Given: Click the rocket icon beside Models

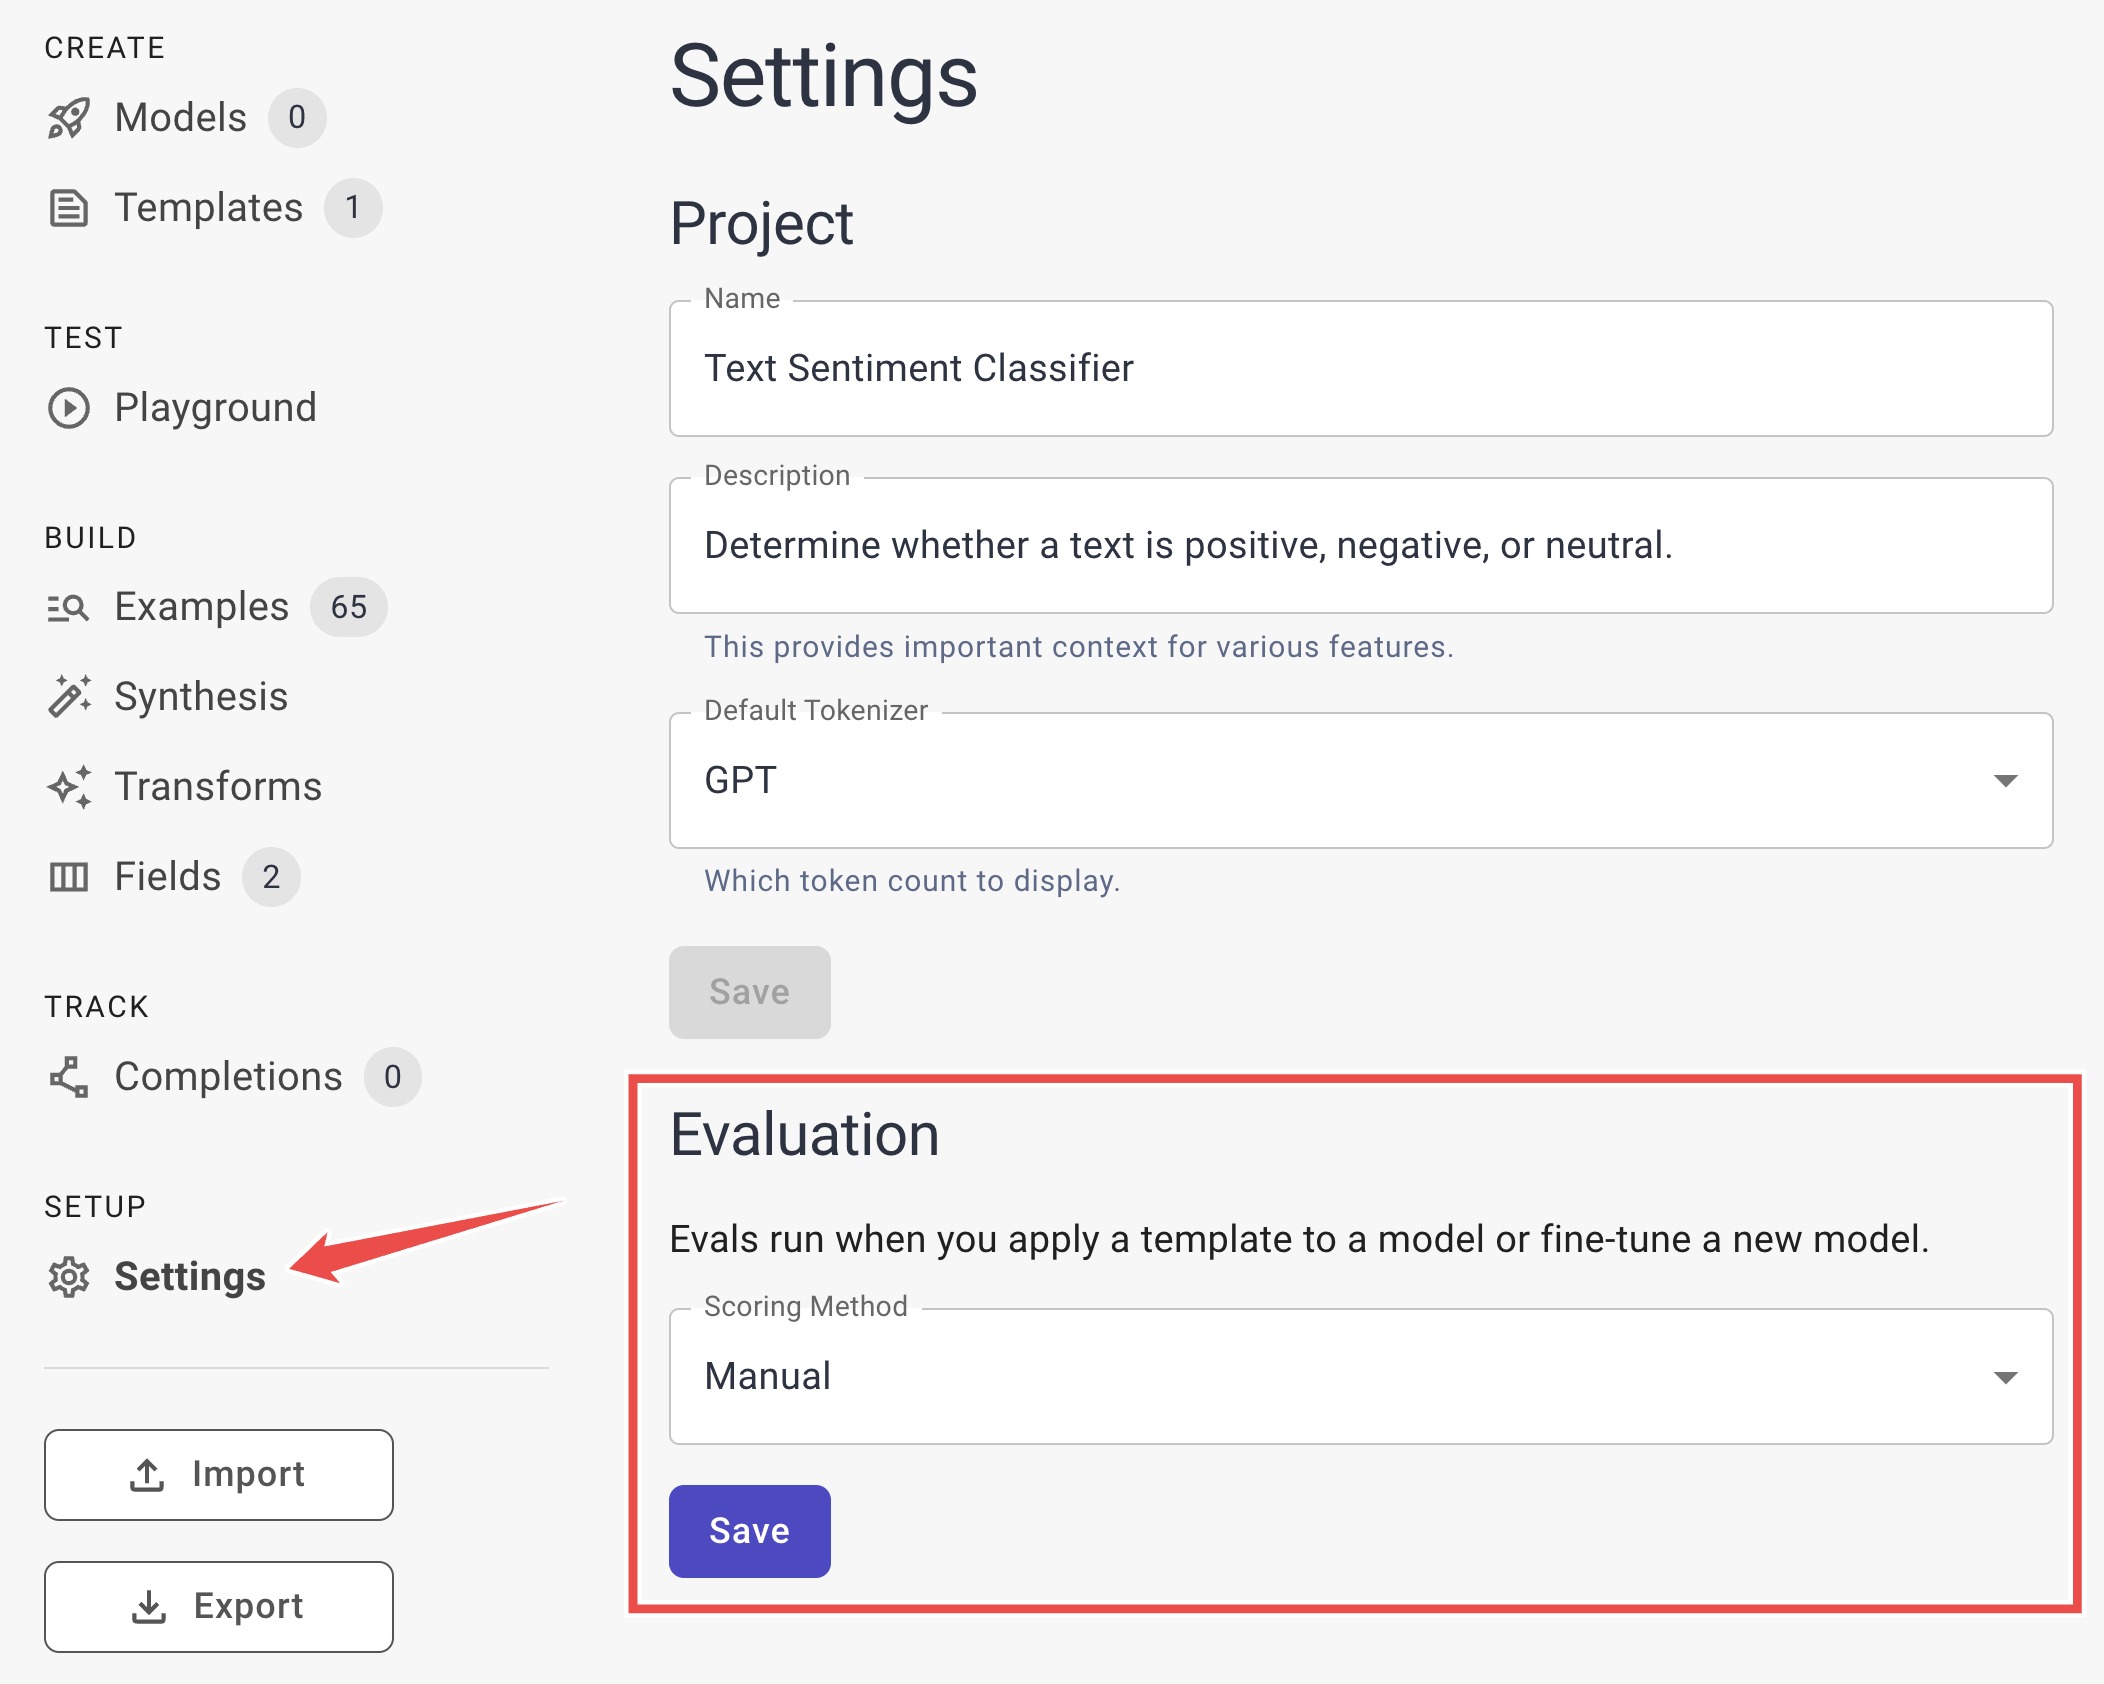Looking at the screenshot, I should (x=68, y=118).
